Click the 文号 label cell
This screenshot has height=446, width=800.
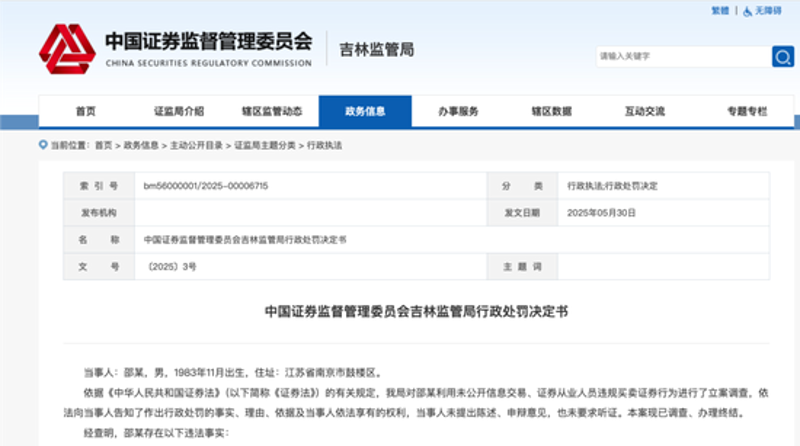[99, 266]
